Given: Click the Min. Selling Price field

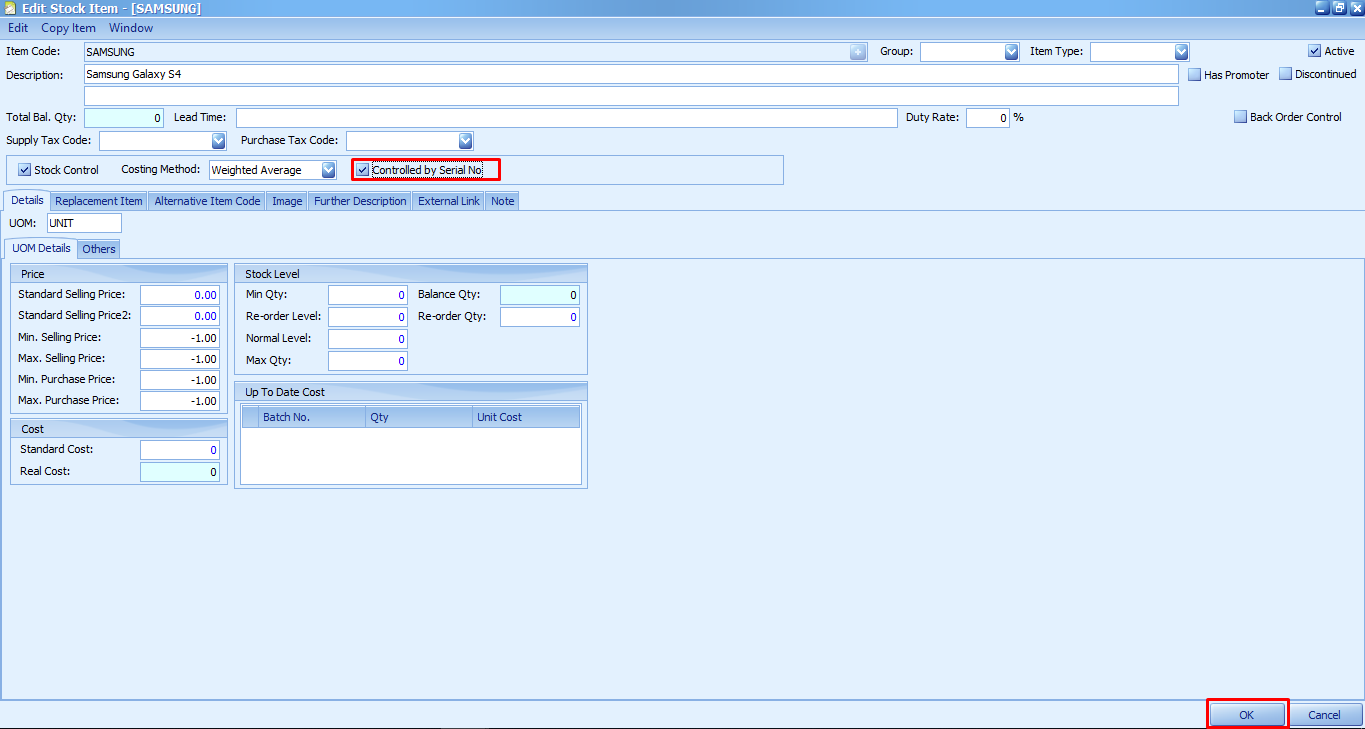Looking at the screenshot, I should point(180,338).
